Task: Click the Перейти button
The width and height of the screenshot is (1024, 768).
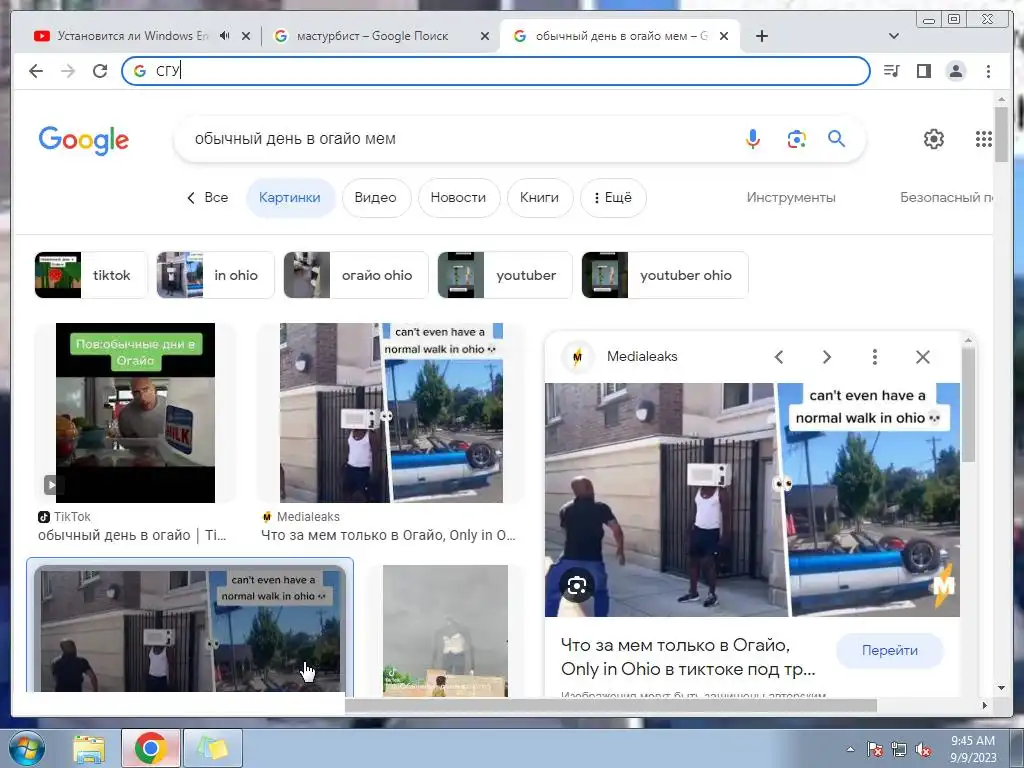Action: [890, 650]
